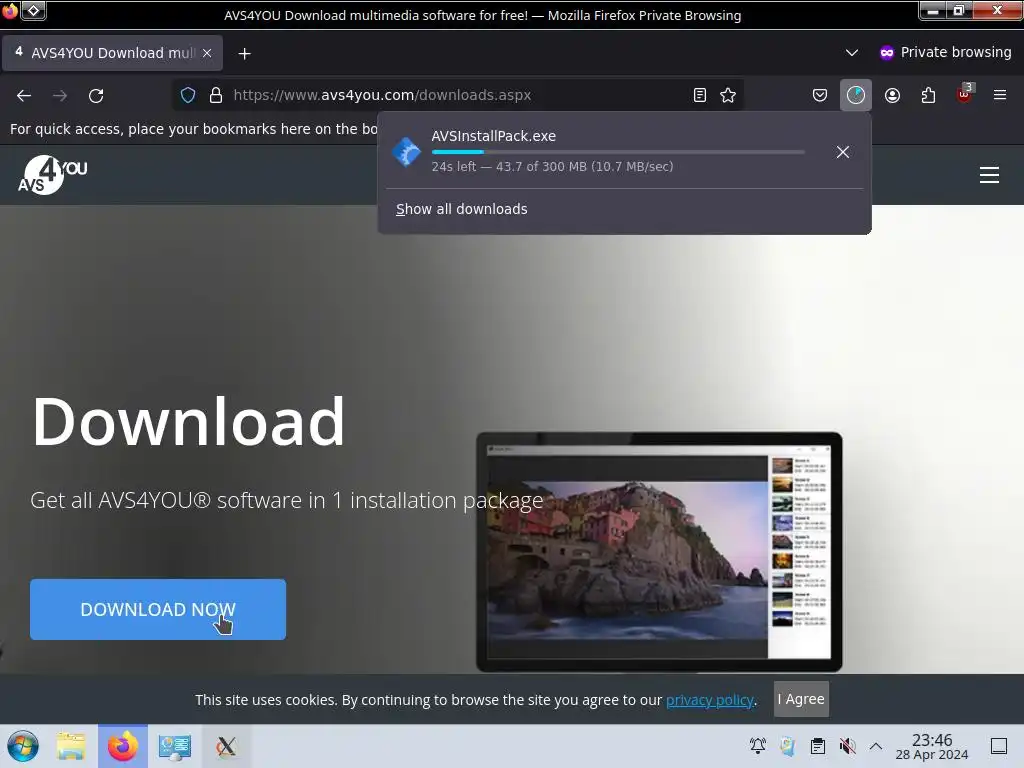The image size is (1024, 768).
Task: Show all downloads
Action: [461, 209]
